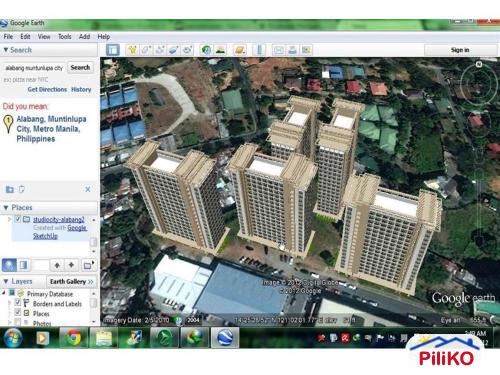
Task: Start the Record a Tour tool
Action: [x=187, y=50]
